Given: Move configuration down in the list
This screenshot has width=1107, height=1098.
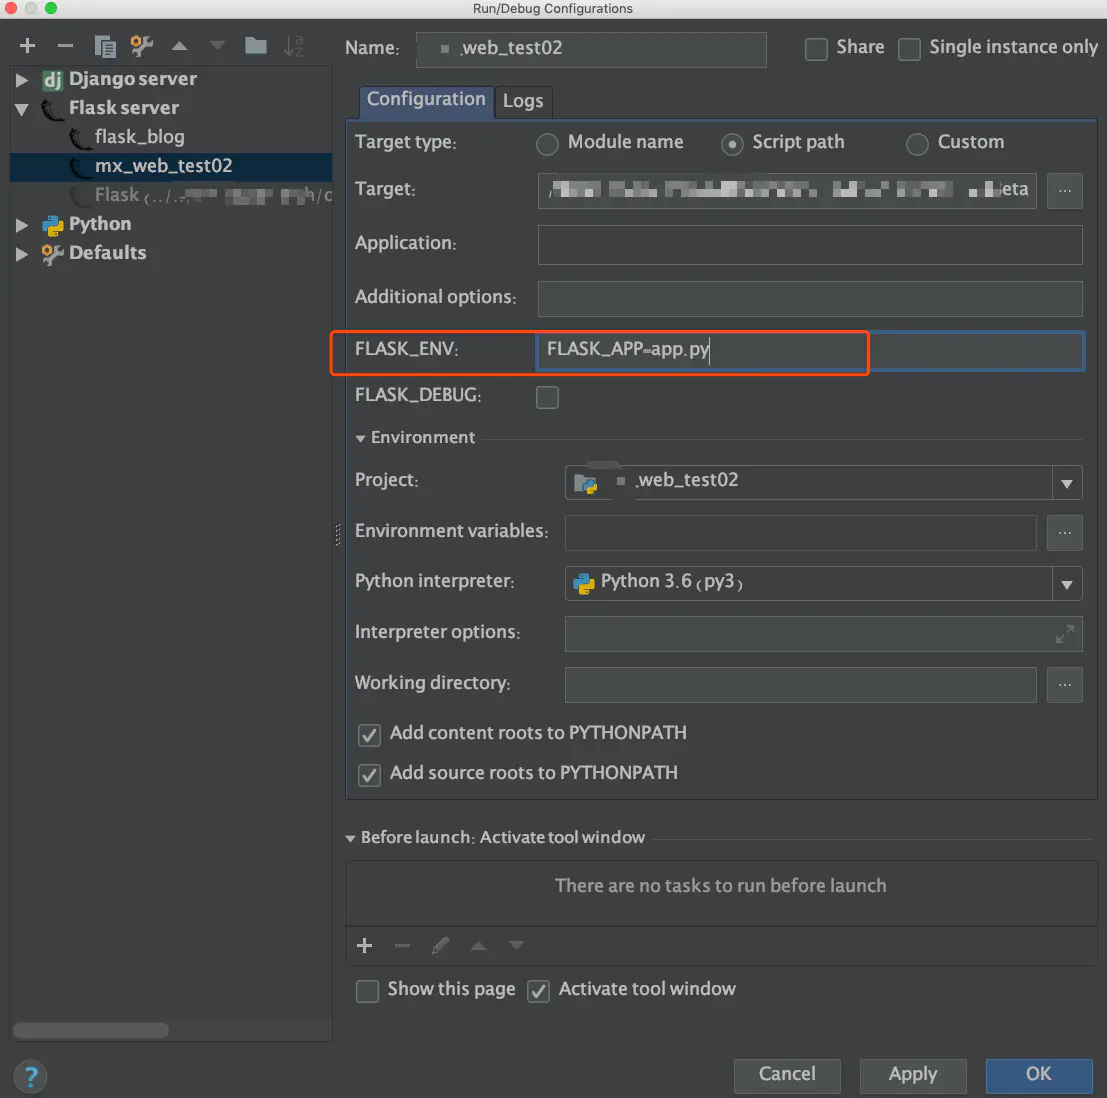Looking at the screenshot, I should pos(217,46).
